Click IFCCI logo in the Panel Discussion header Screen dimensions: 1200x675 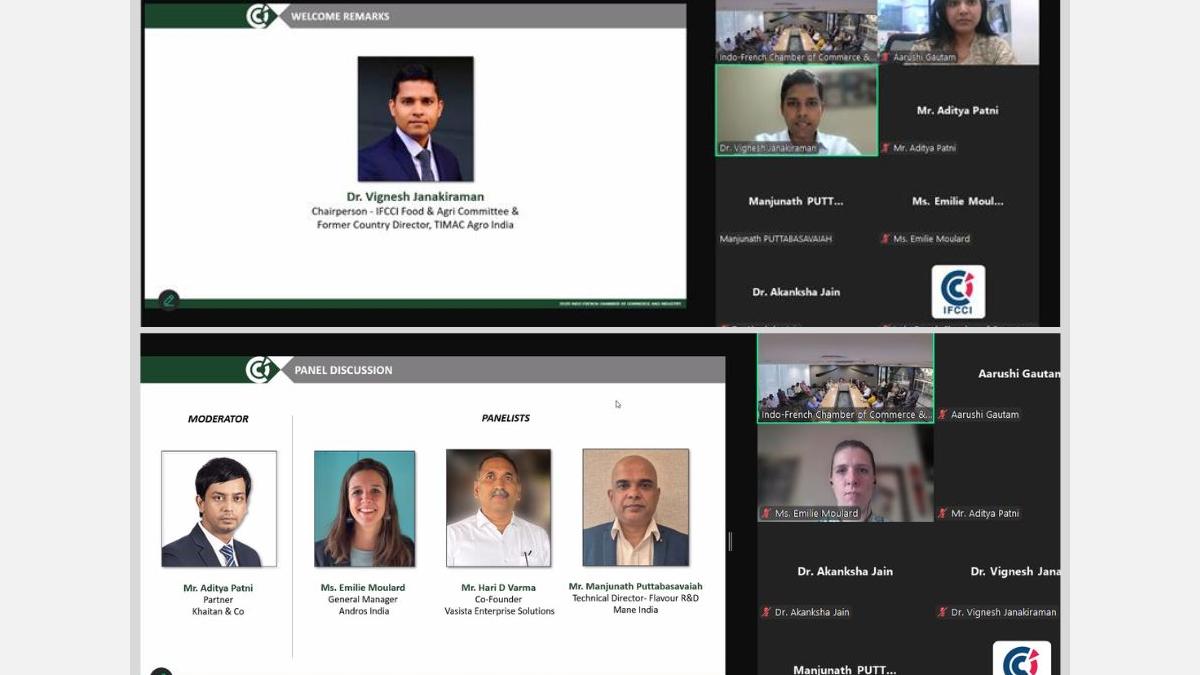(x=261, y=370)
